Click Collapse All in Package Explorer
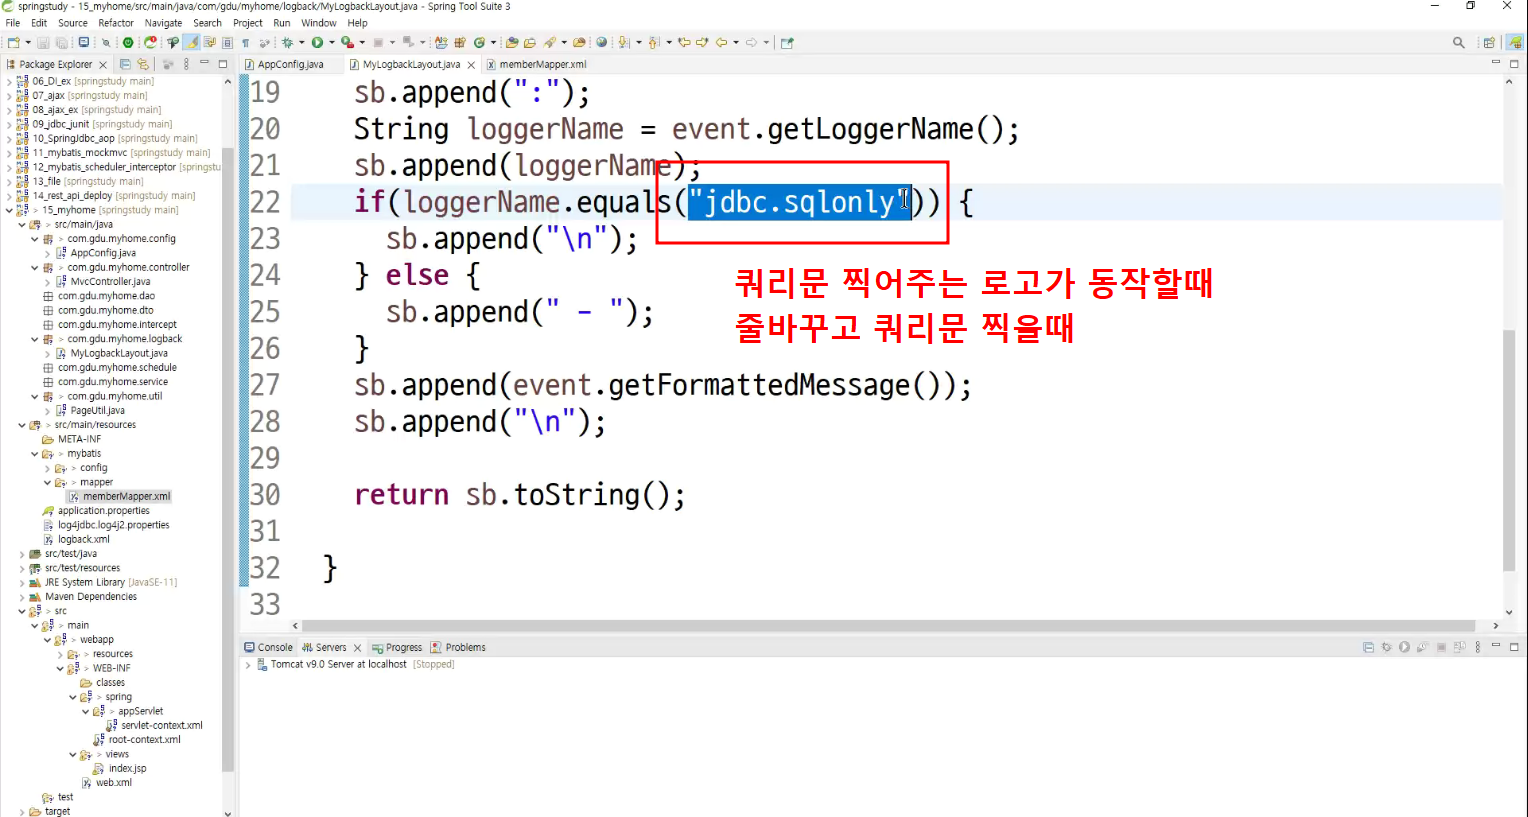Image resolution: width=1528 pixels, height=817 pixels. point(125,64)
